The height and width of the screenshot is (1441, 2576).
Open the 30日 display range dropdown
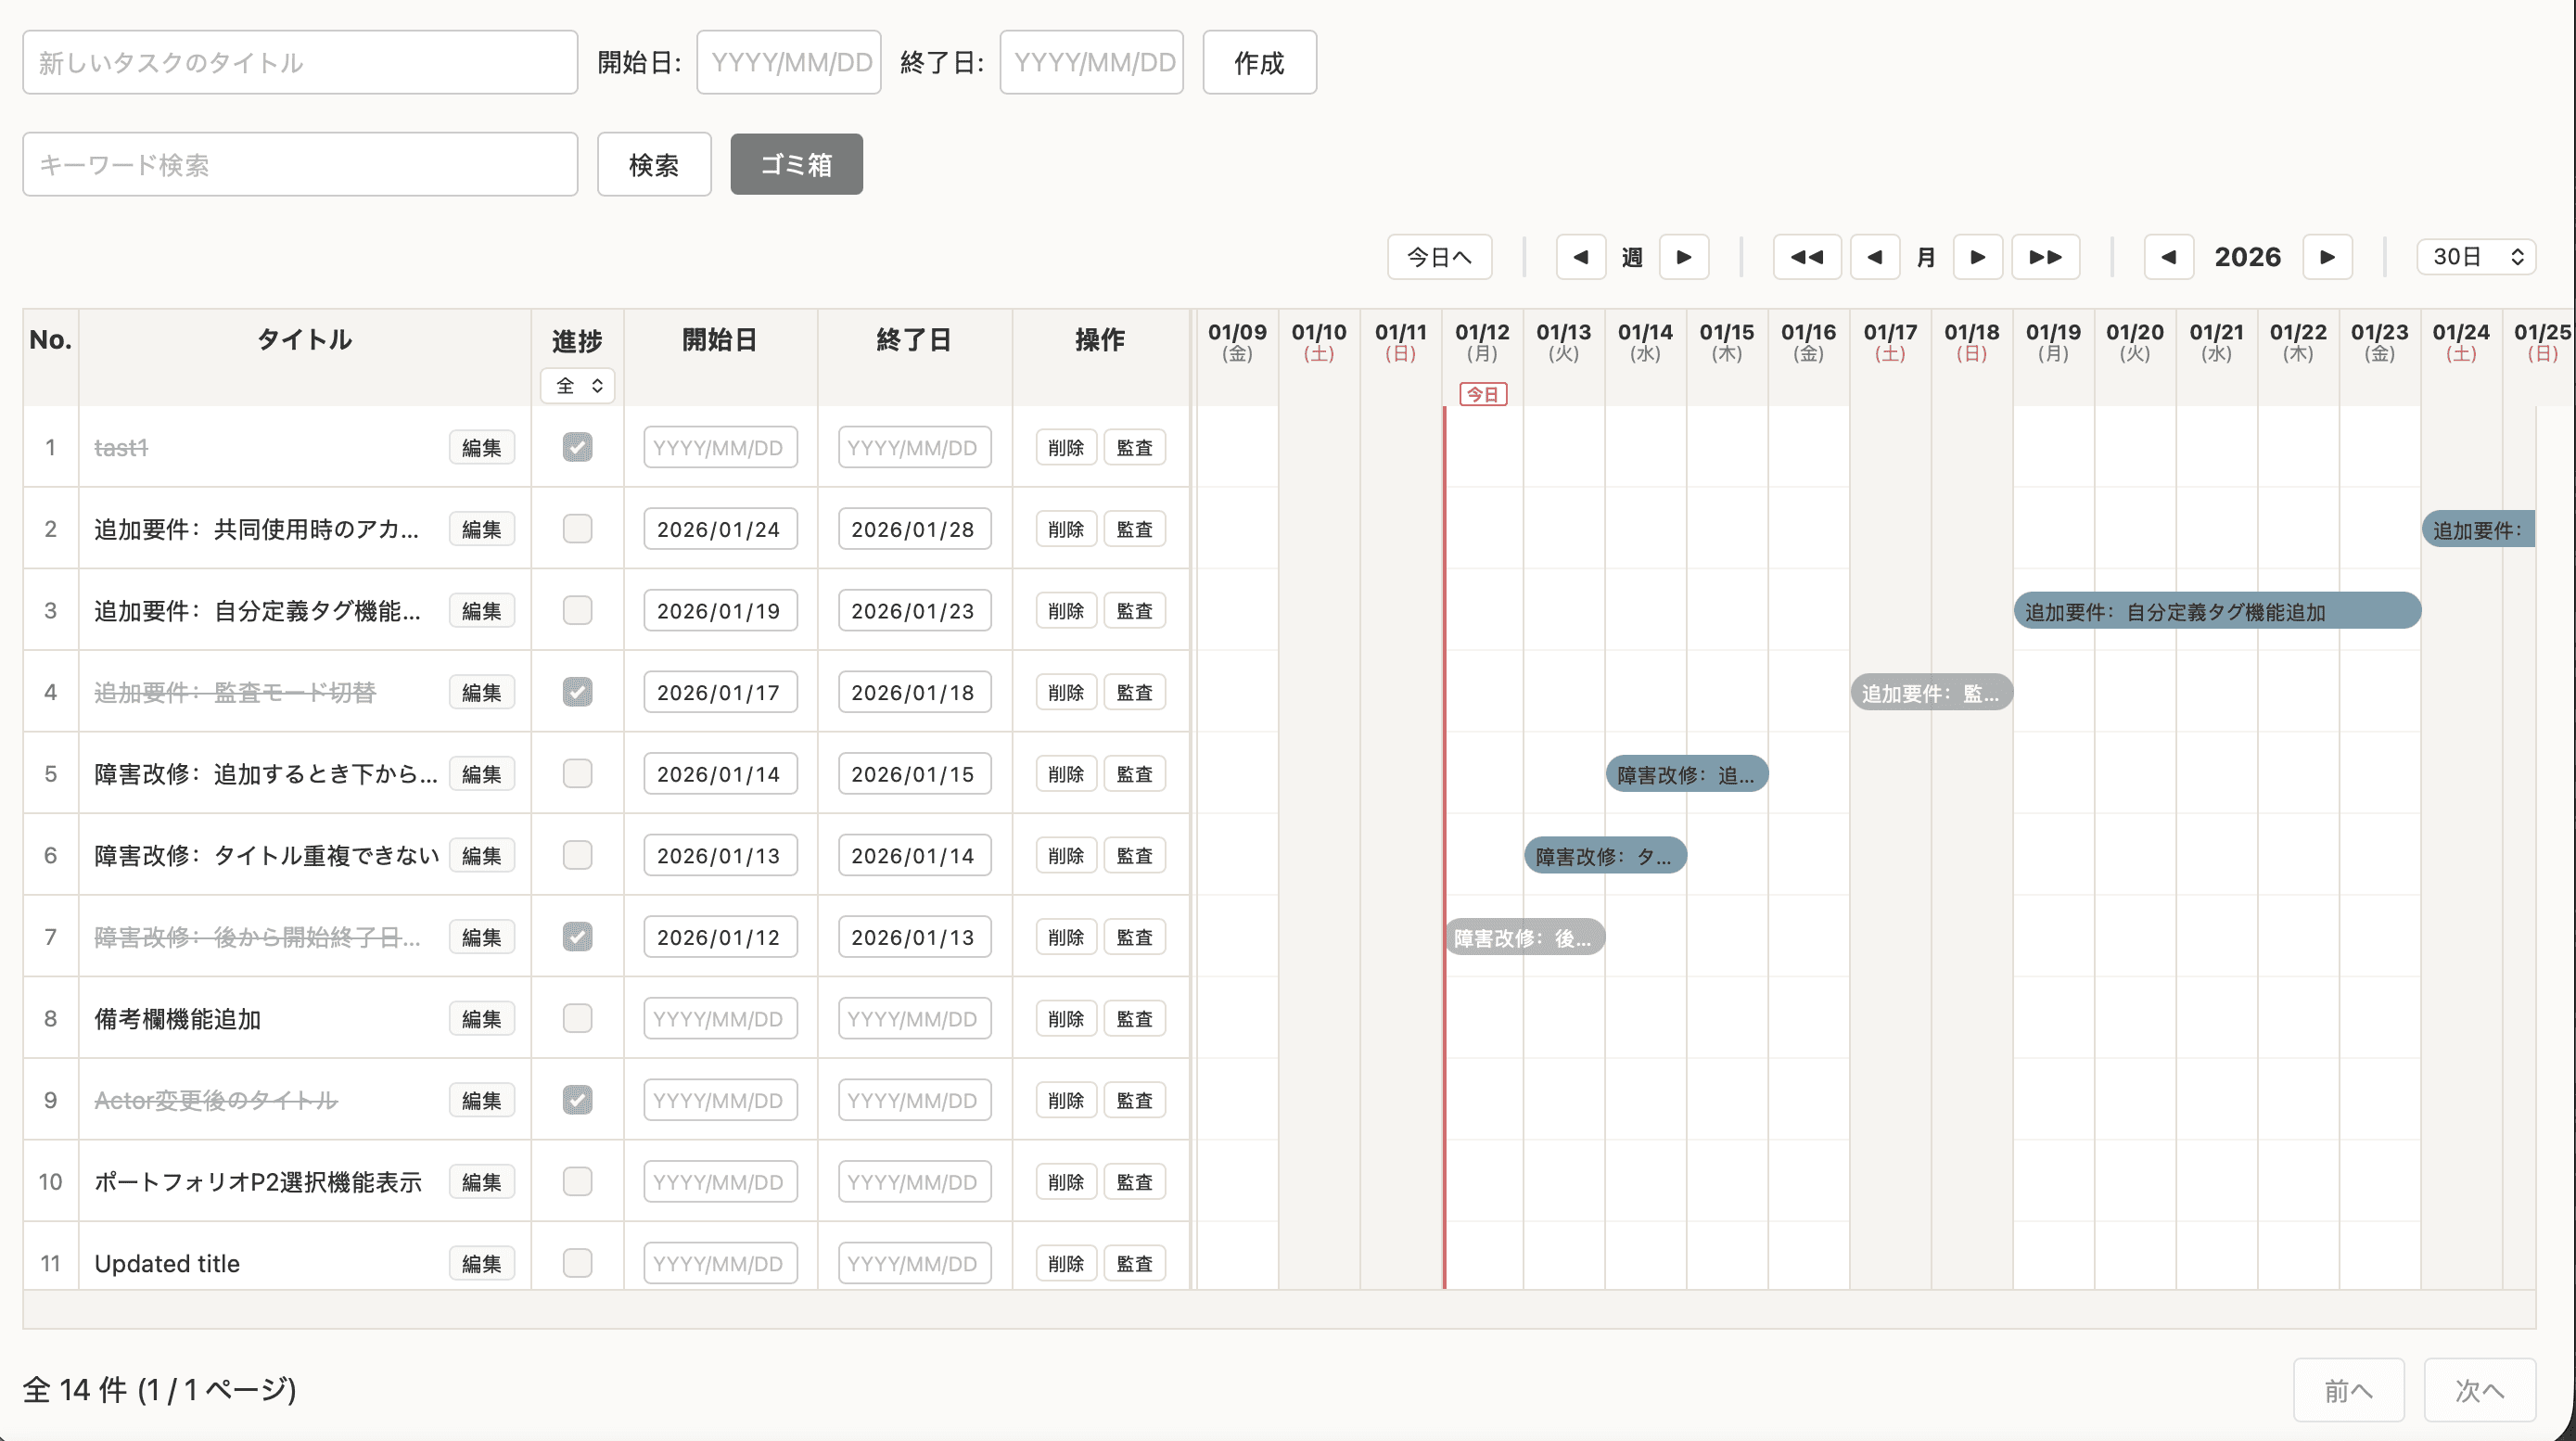click(x=2476, y=257)
